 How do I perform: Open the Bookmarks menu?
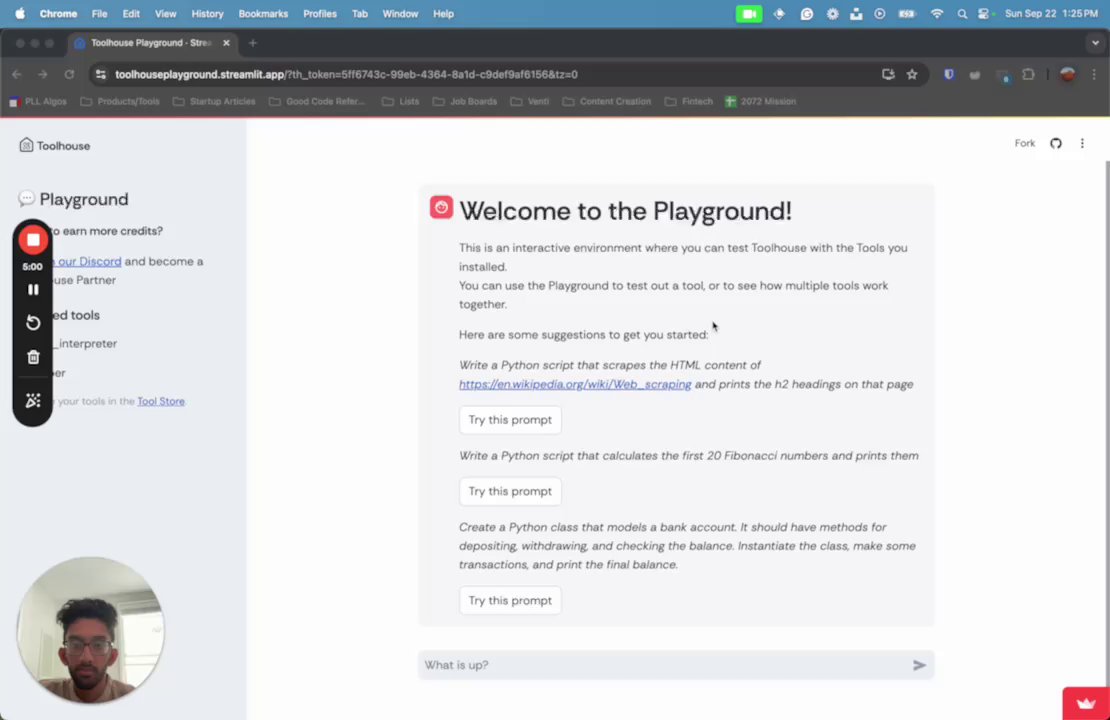click(x=263, y=13)
